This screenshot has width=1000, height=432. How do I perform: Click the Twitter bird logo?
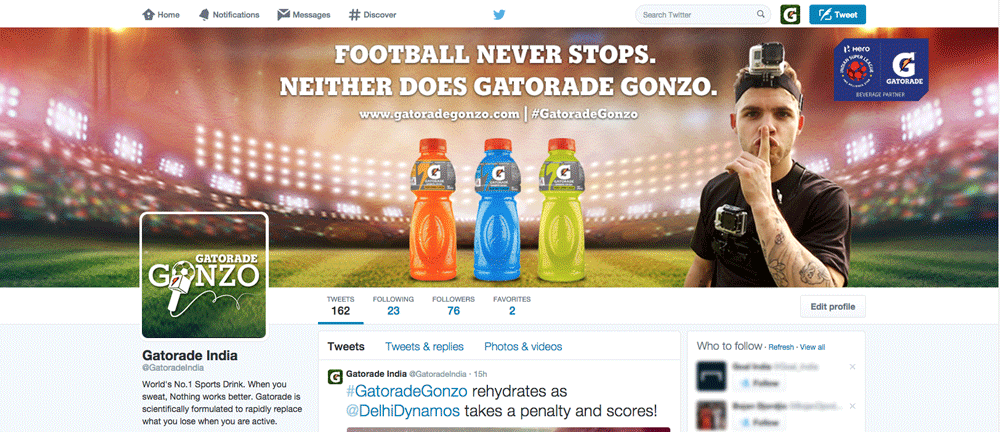tap(501, 15)
